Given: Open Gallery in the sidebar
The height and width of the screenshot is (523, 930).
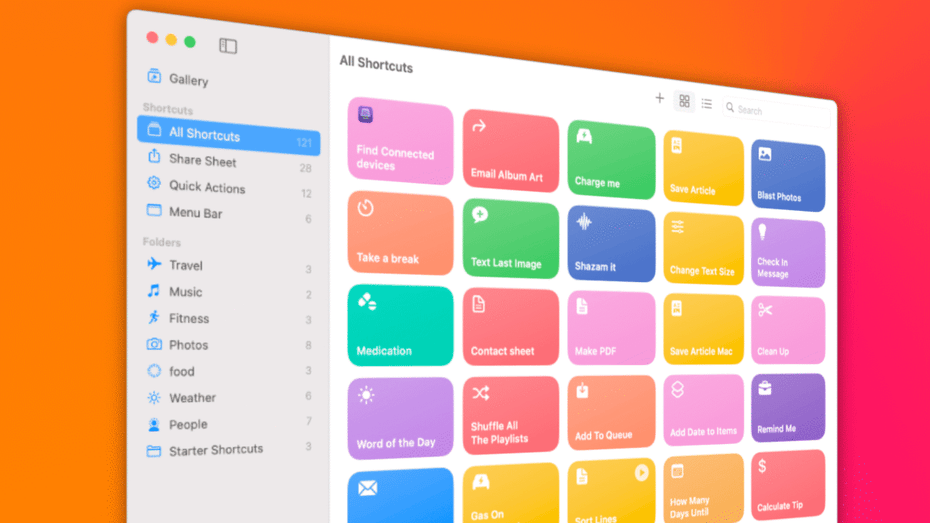Looking at the screenshot, I should point(187,80).
